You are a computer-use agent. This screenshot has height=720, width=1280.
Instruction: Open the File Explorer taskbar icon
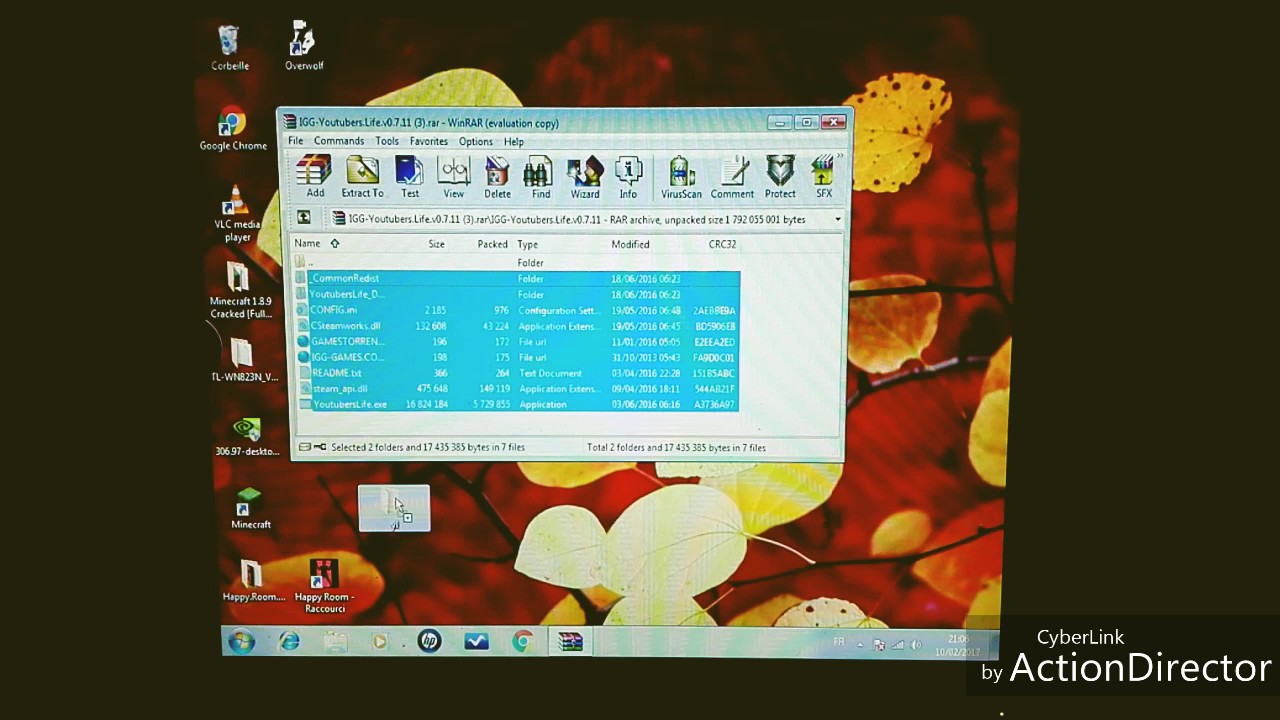[335, 642]
